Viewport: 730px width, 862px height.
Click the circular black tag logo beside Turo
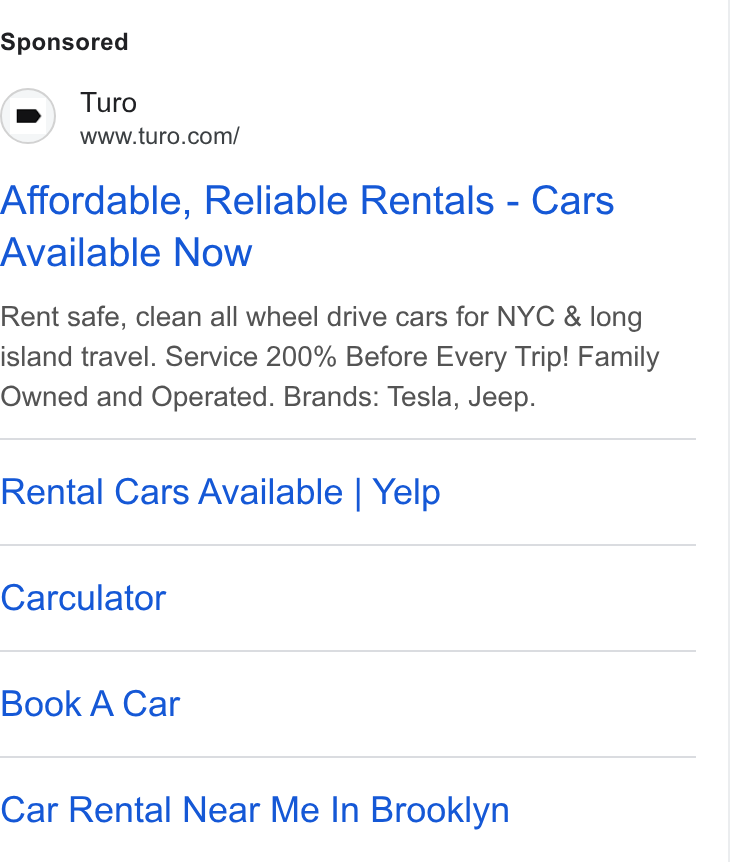tap(27, 116)
